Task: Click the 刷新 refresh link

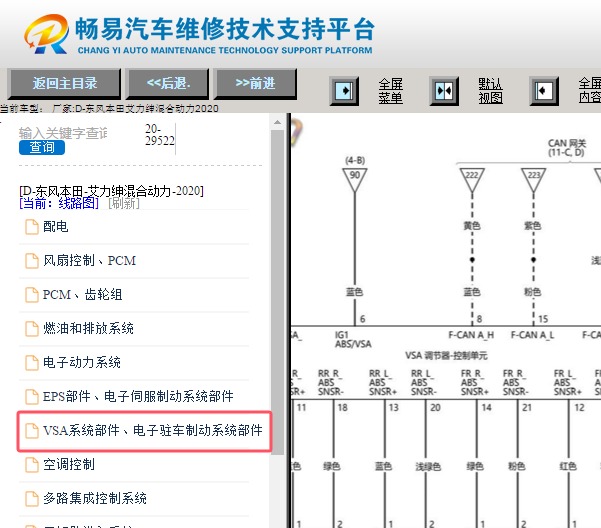Action: coord(124,203)
